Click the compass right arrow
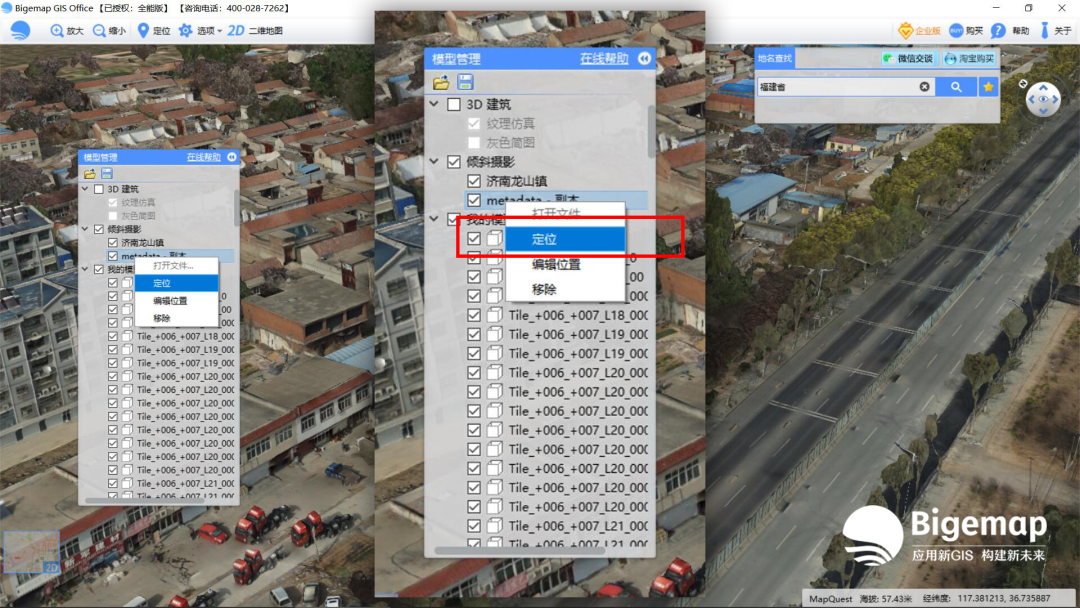Screen dimensions: 1080x608 click(x=1055, y=100)
